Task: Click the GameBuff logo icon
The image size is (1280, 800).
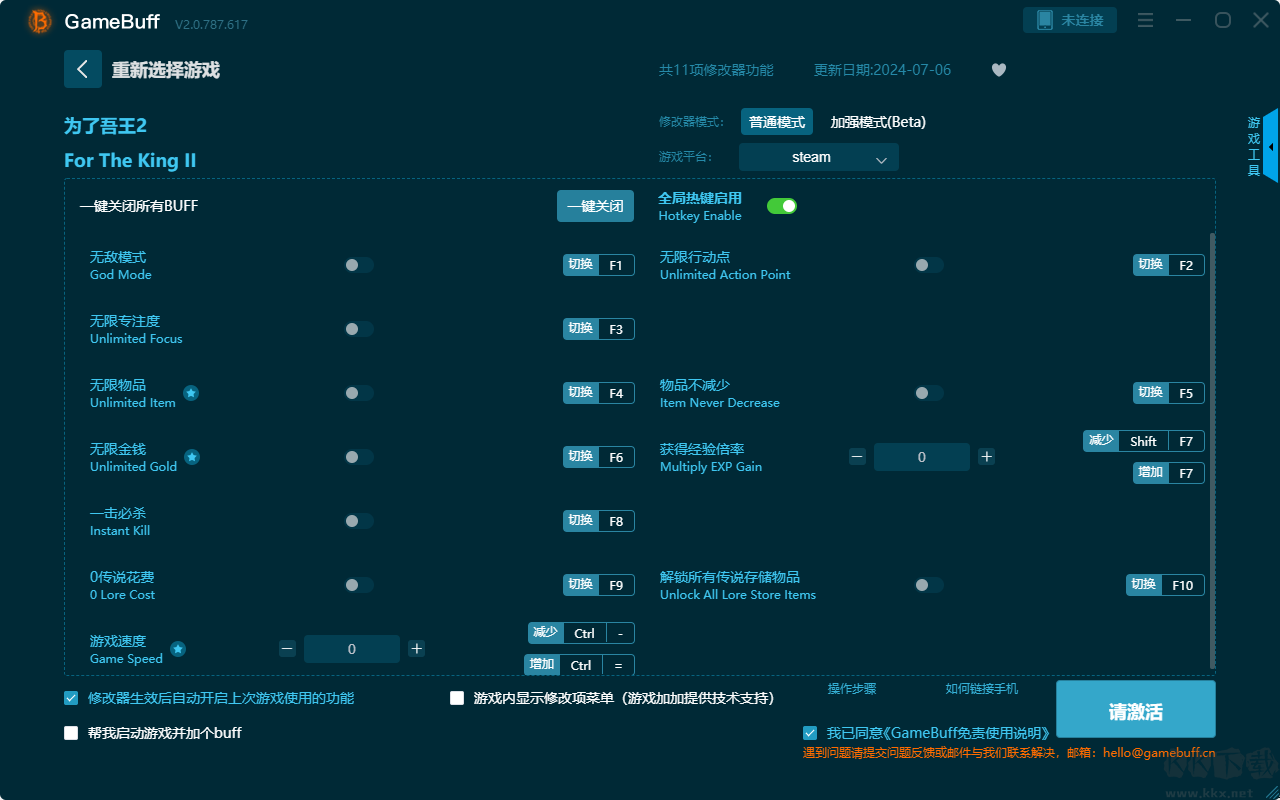Action: click(40, 21)
